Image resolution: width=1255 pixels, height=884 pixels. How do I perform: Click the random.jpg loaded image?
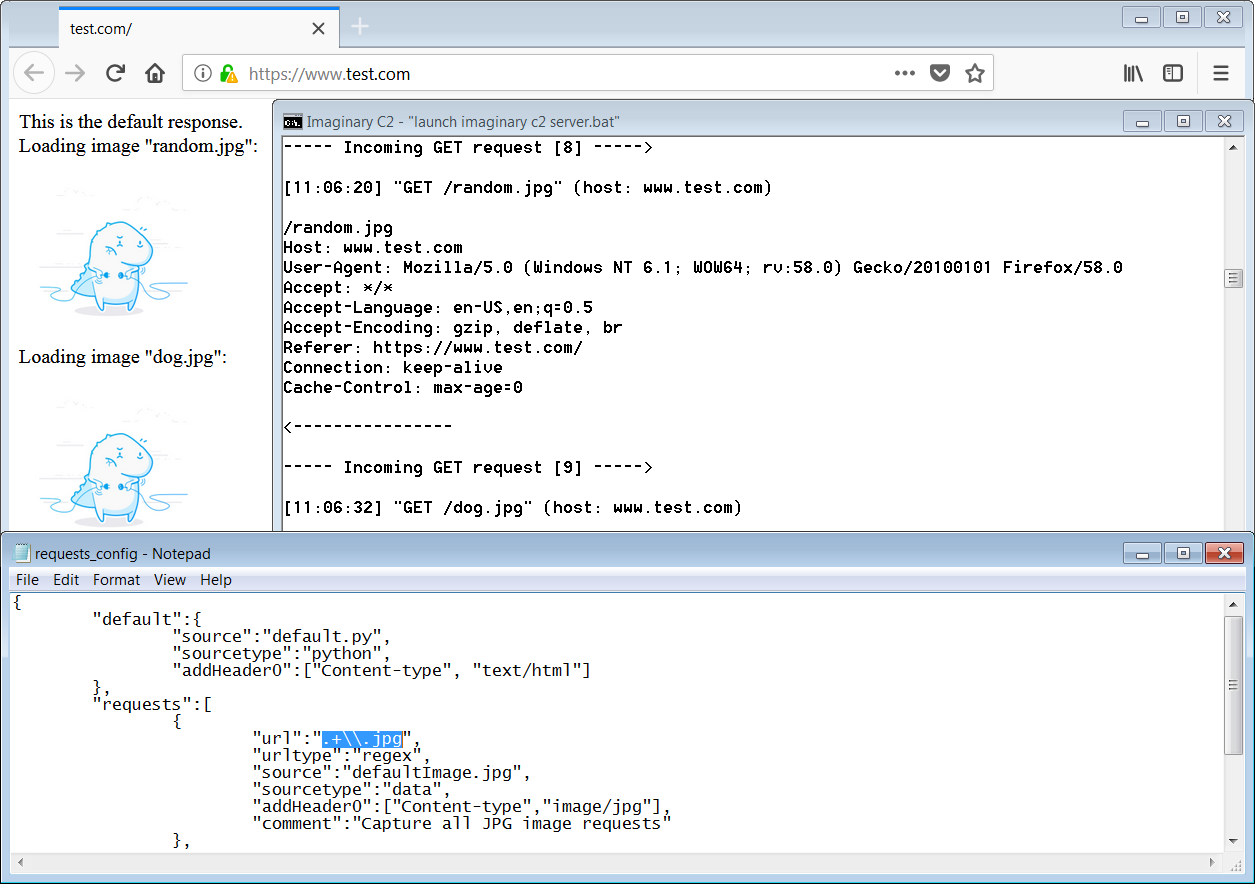[x=112, y=253]
